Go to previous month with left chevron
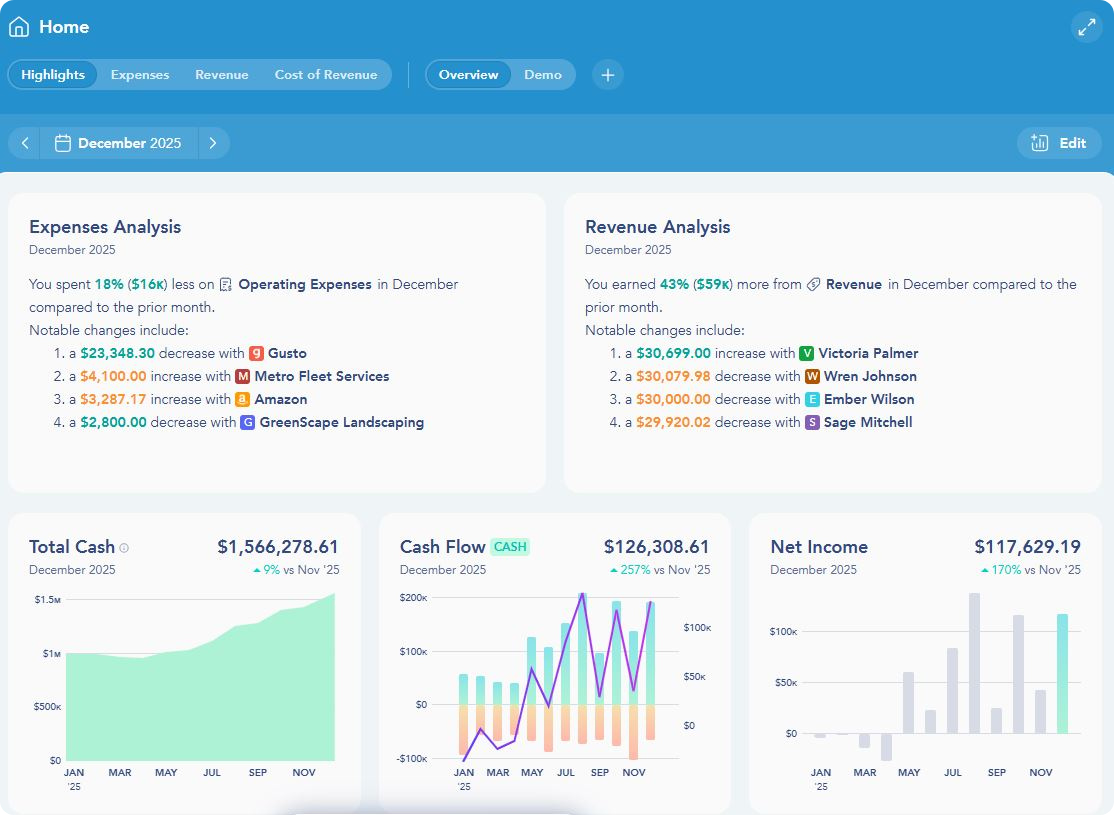This screenshot has height=829, width=1114. (x=25, y=143)
